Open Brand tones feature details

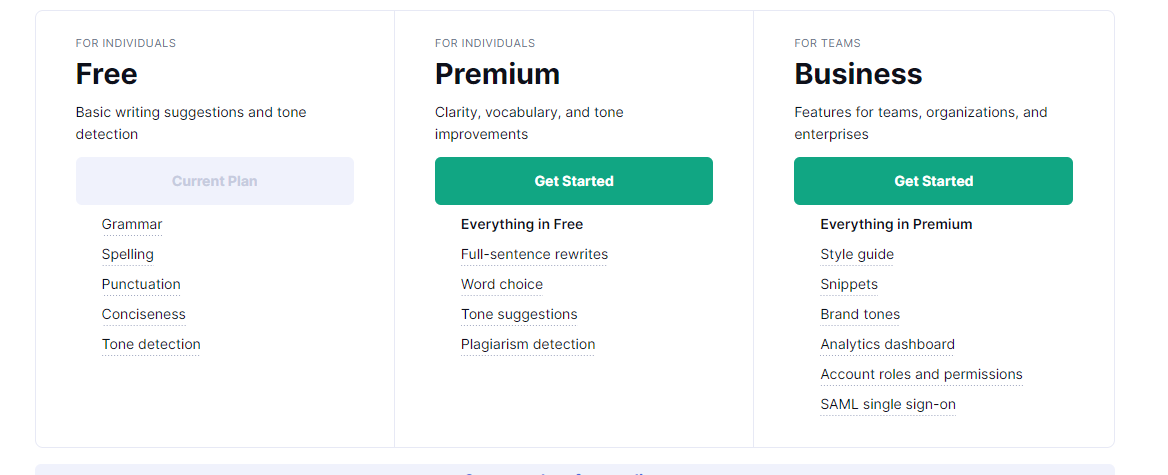pos(860,314)
